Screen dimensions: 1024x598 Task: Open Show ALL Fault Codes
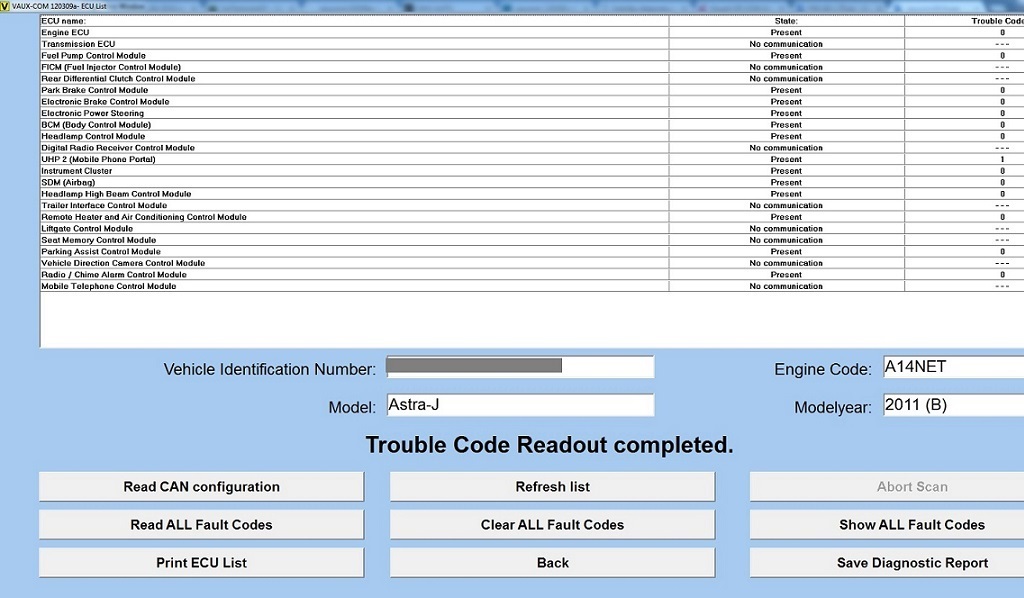click(911, 525)
